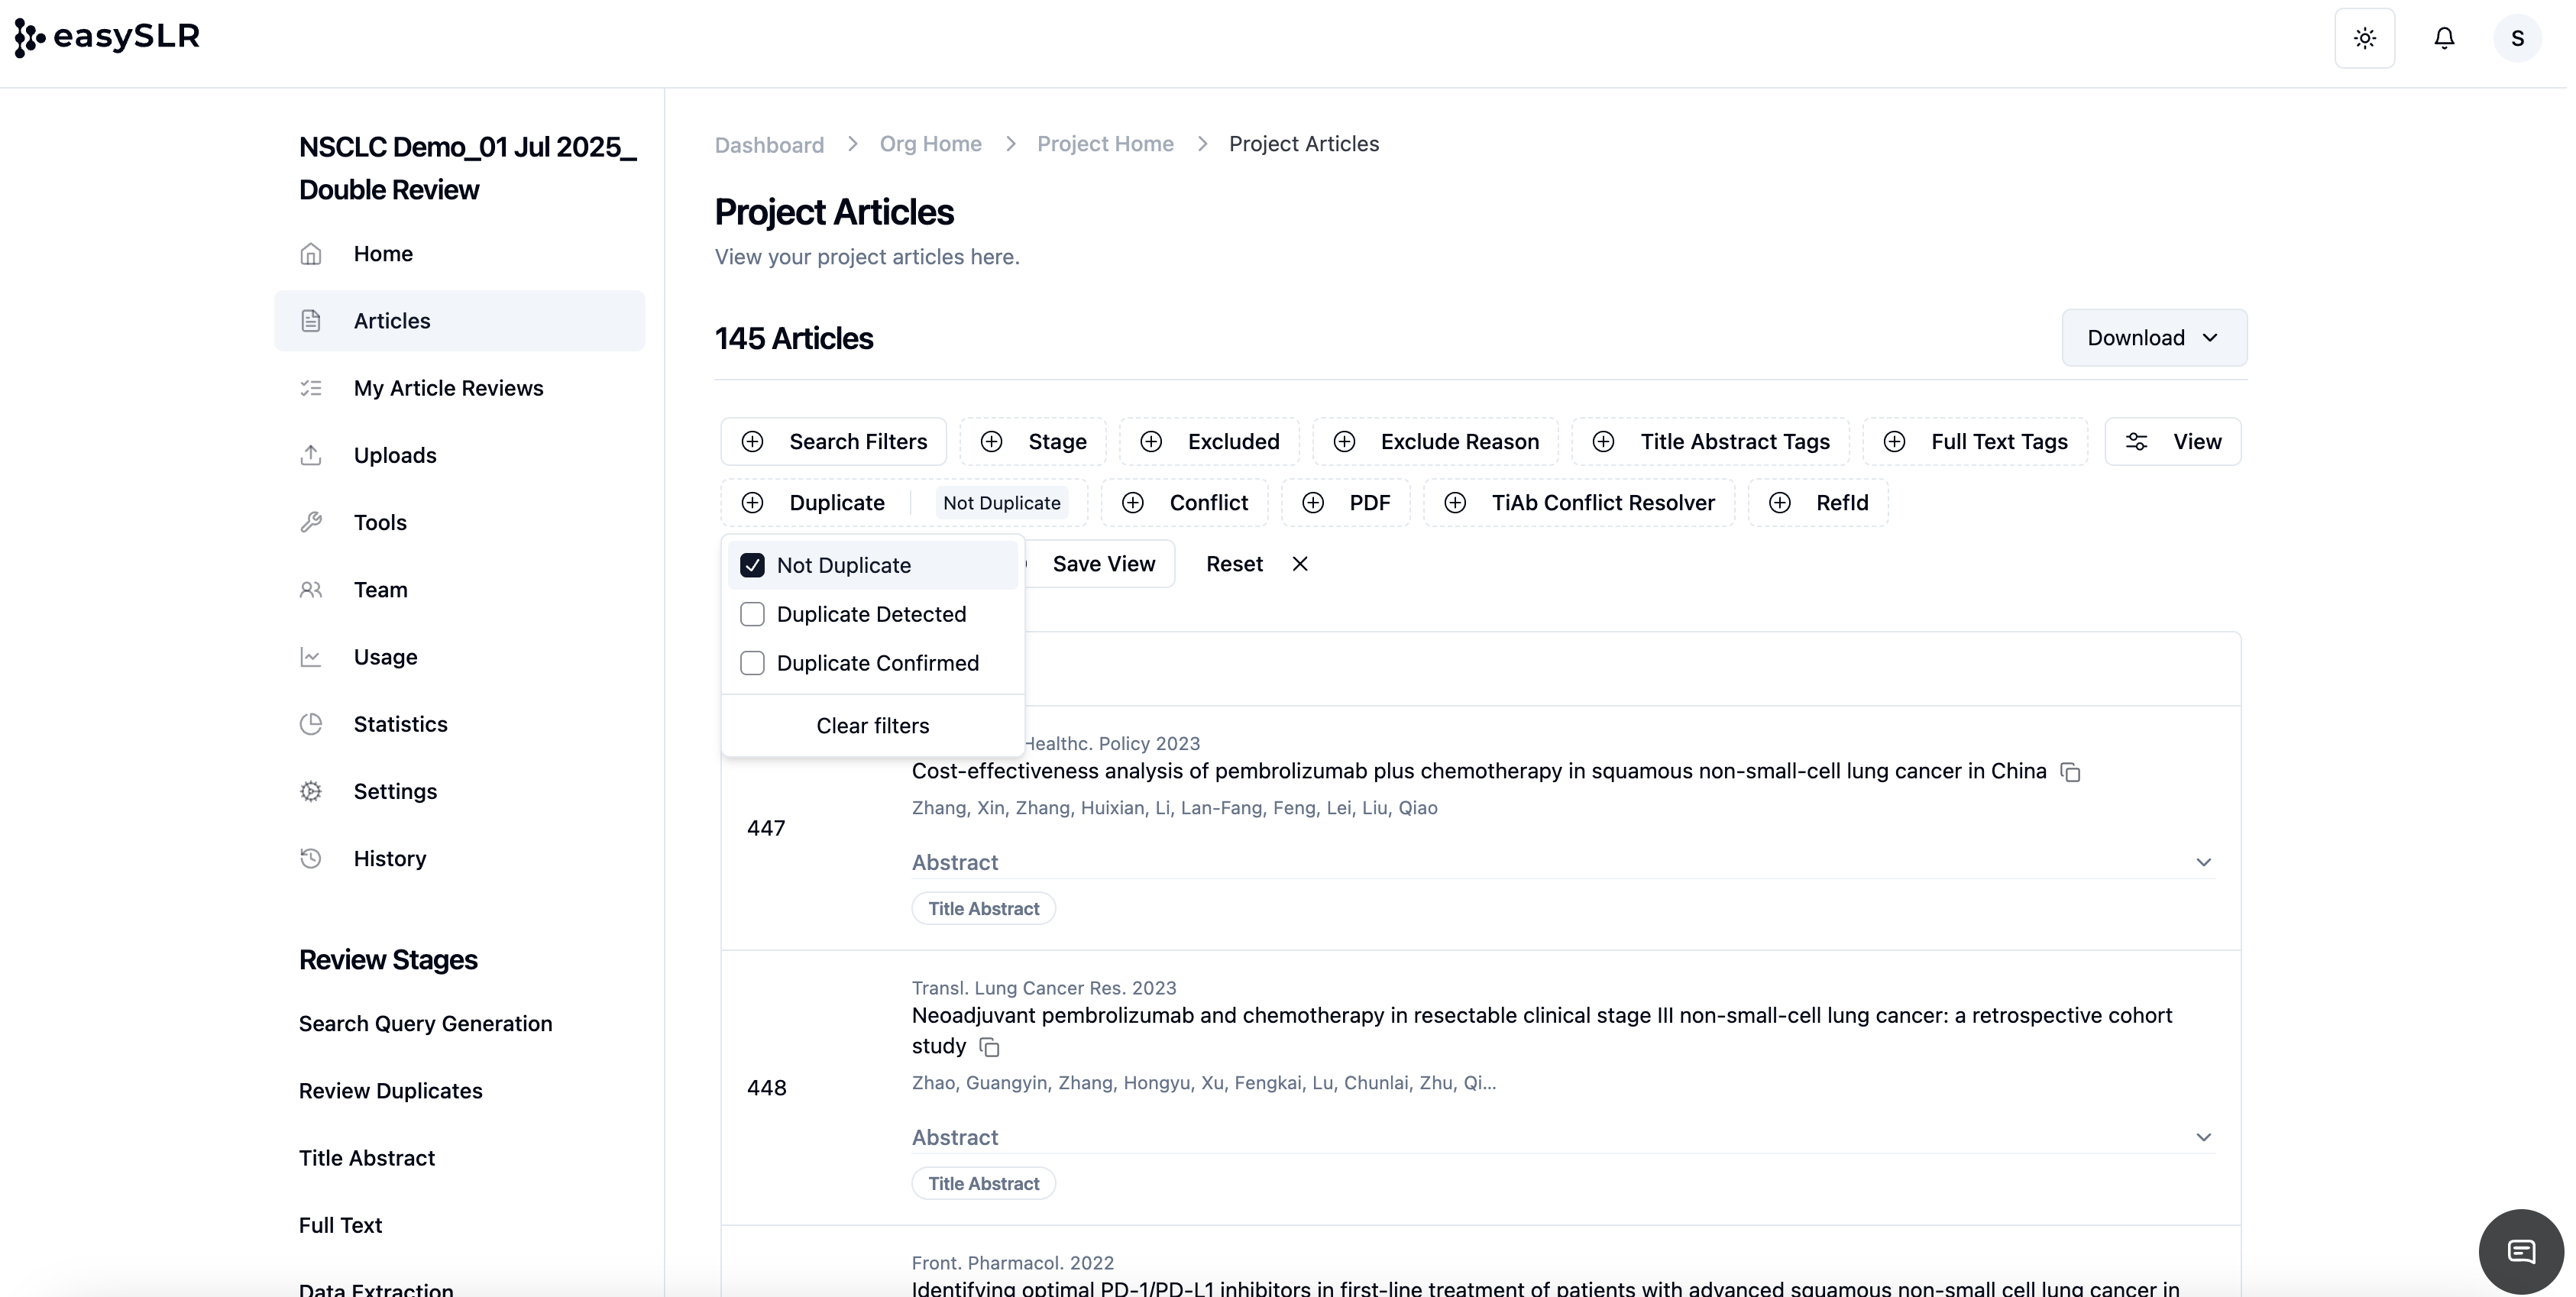Click the chat support bubble icon

click(2520, 1251)
